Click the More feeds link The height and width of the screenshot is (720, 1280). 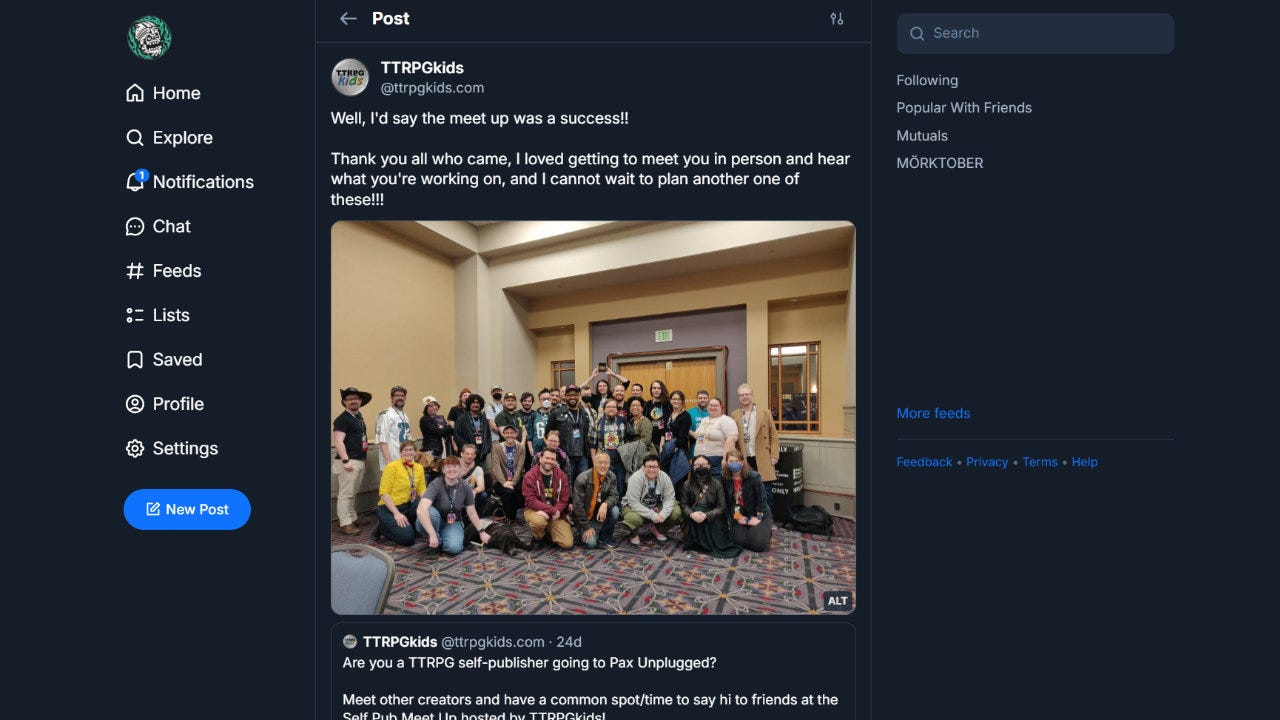(933, 413)
